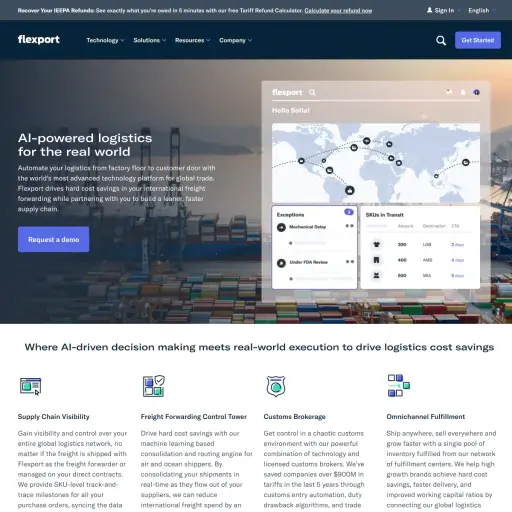Click the '3 days' ETA value
The height and width of the screenshot is (512, 512).
coord(457,245)
